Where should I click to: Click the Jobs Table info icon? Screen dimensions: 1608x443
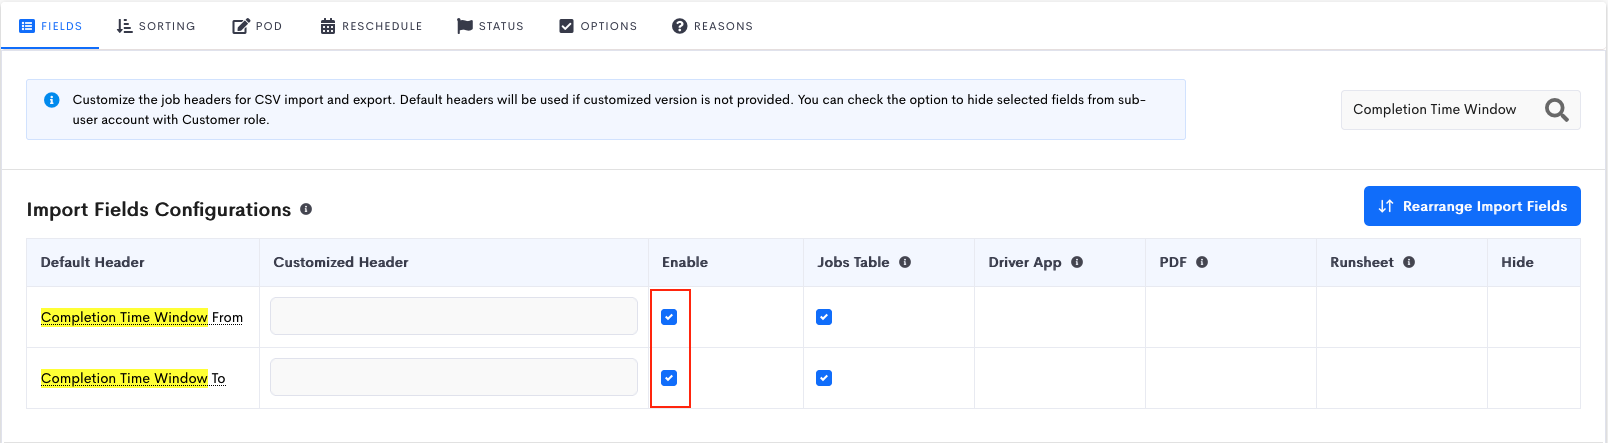point(905,262)
